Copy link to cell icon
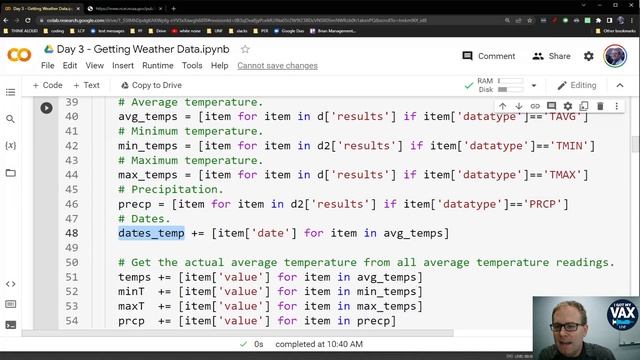The width and height of the screenshot is (640, 360). coord(535,106)
